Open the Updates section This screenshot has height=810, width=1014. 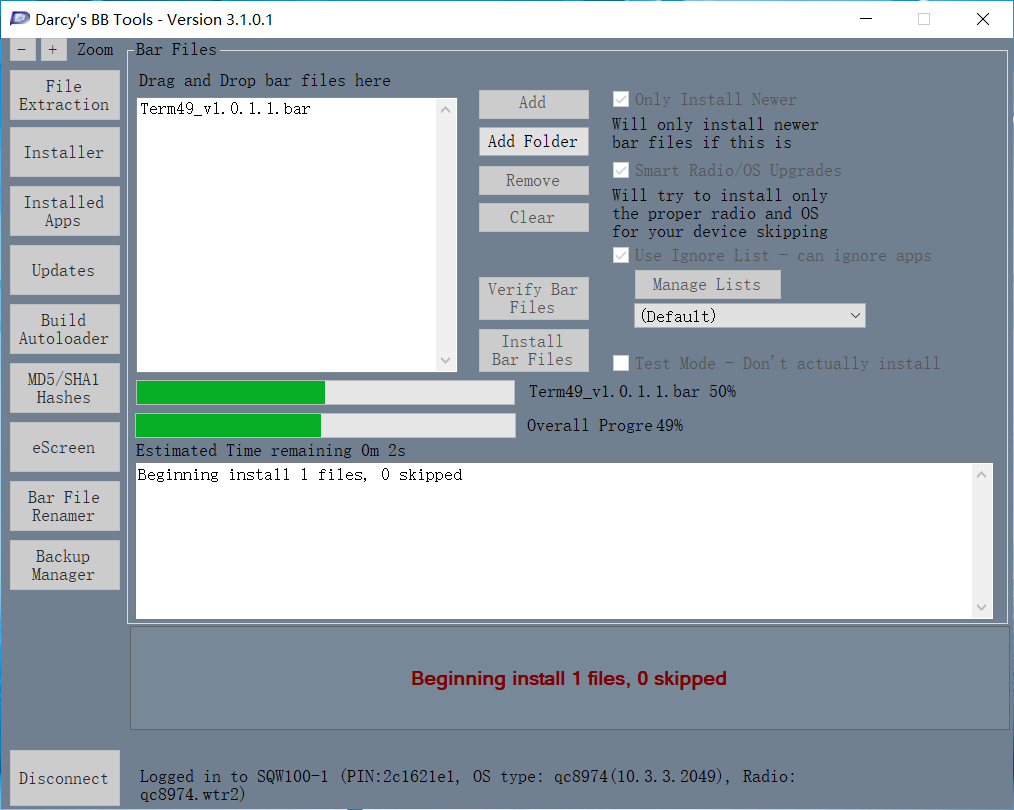click(x=64, y=270)
